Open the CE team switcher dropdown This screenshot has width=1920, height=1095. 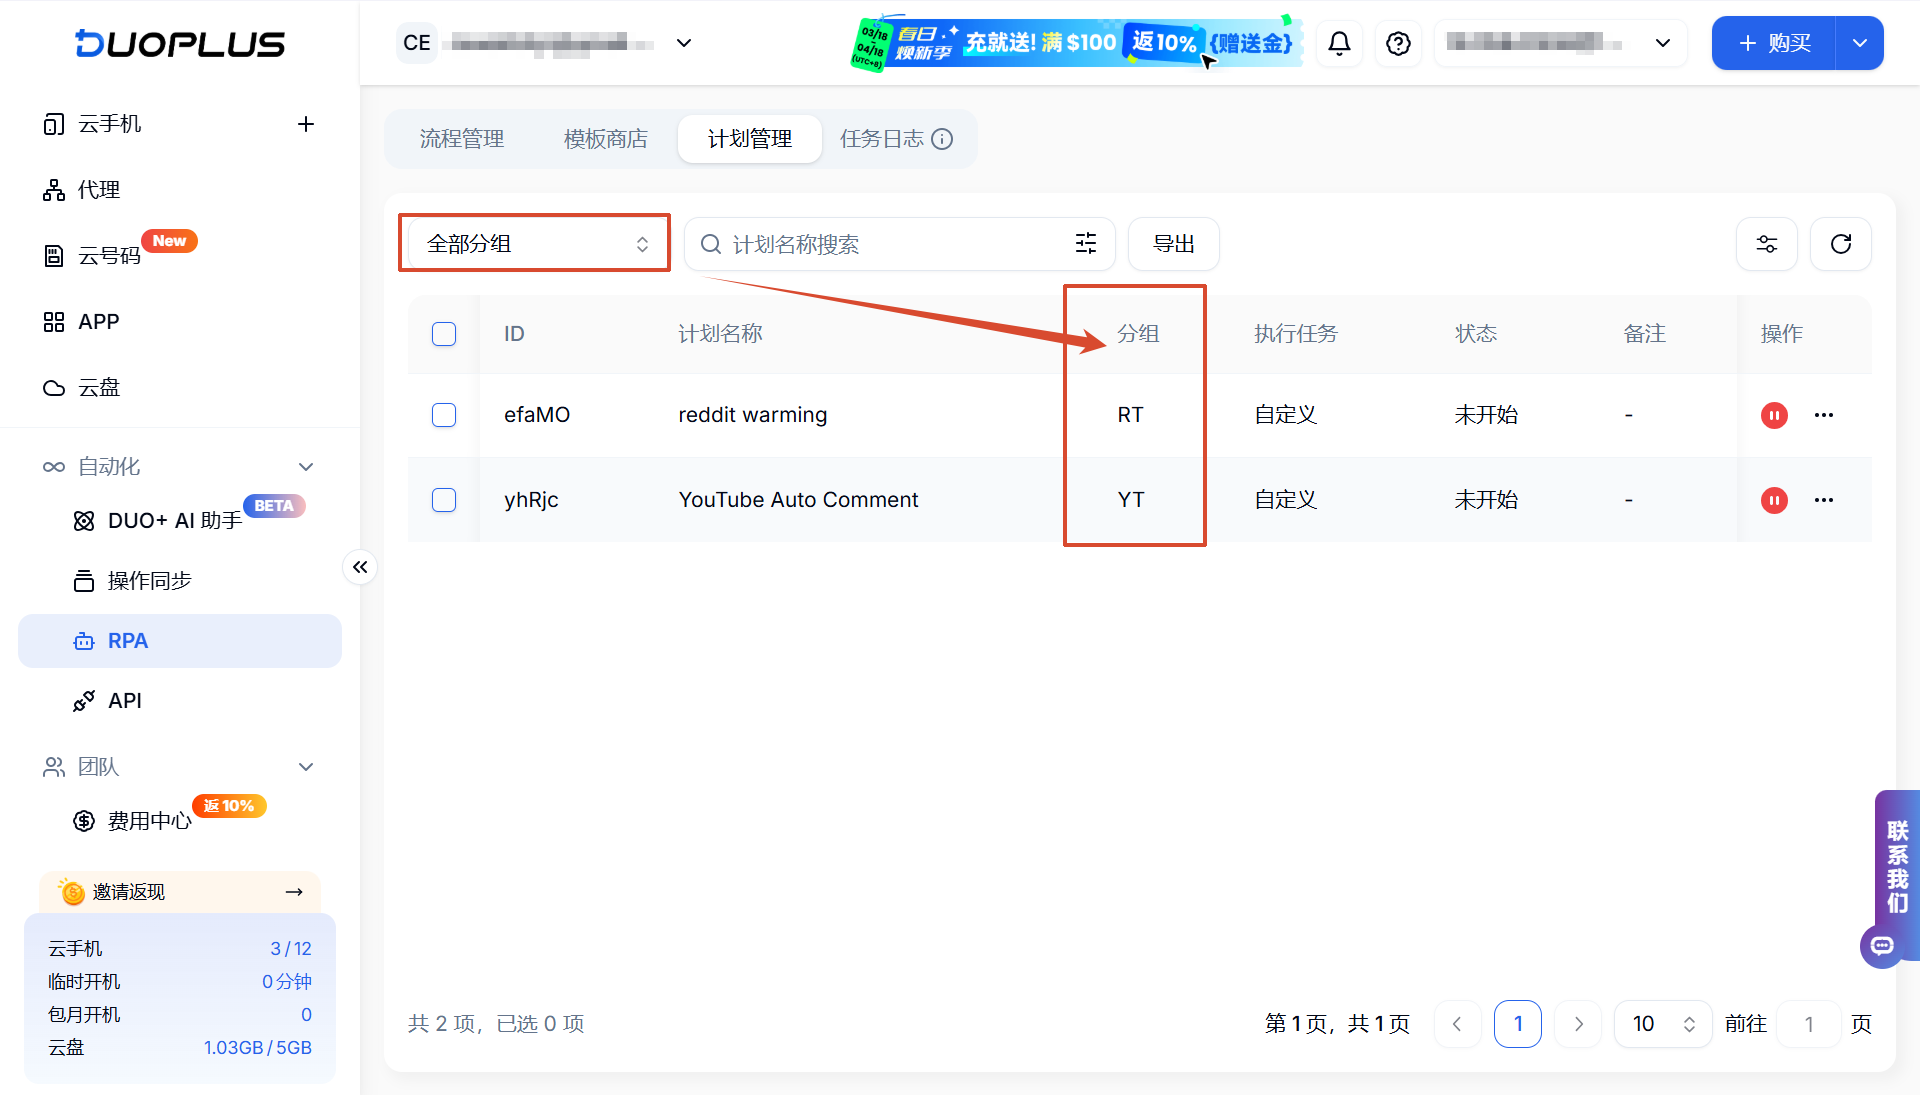click(x=546, y=43)
